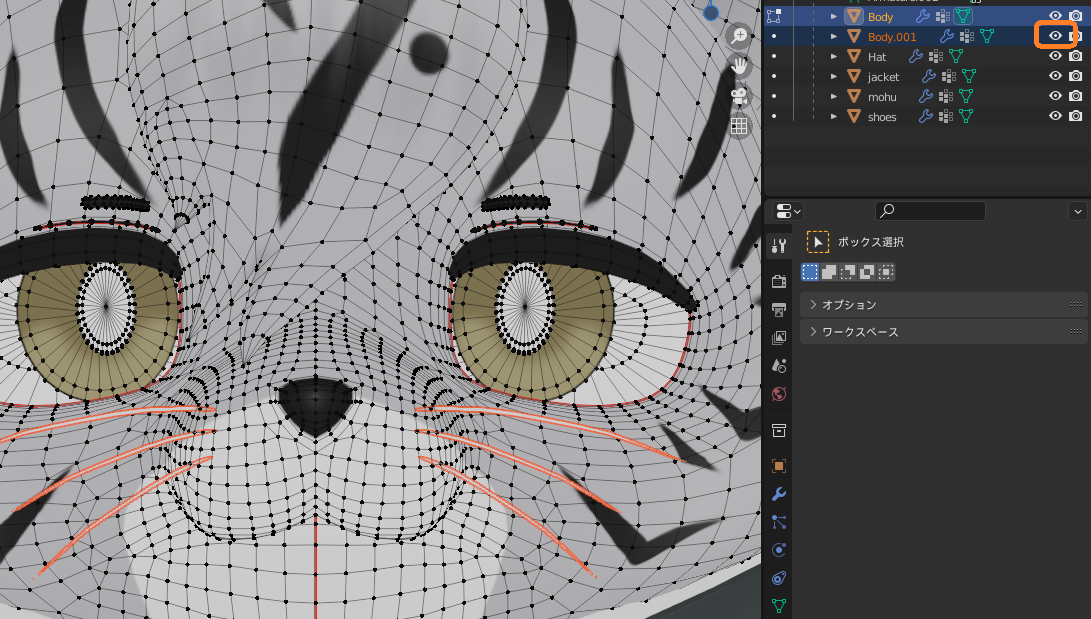Open the Particles properties icon
This screenshot has height=619, width=1091.
(779, 522)
